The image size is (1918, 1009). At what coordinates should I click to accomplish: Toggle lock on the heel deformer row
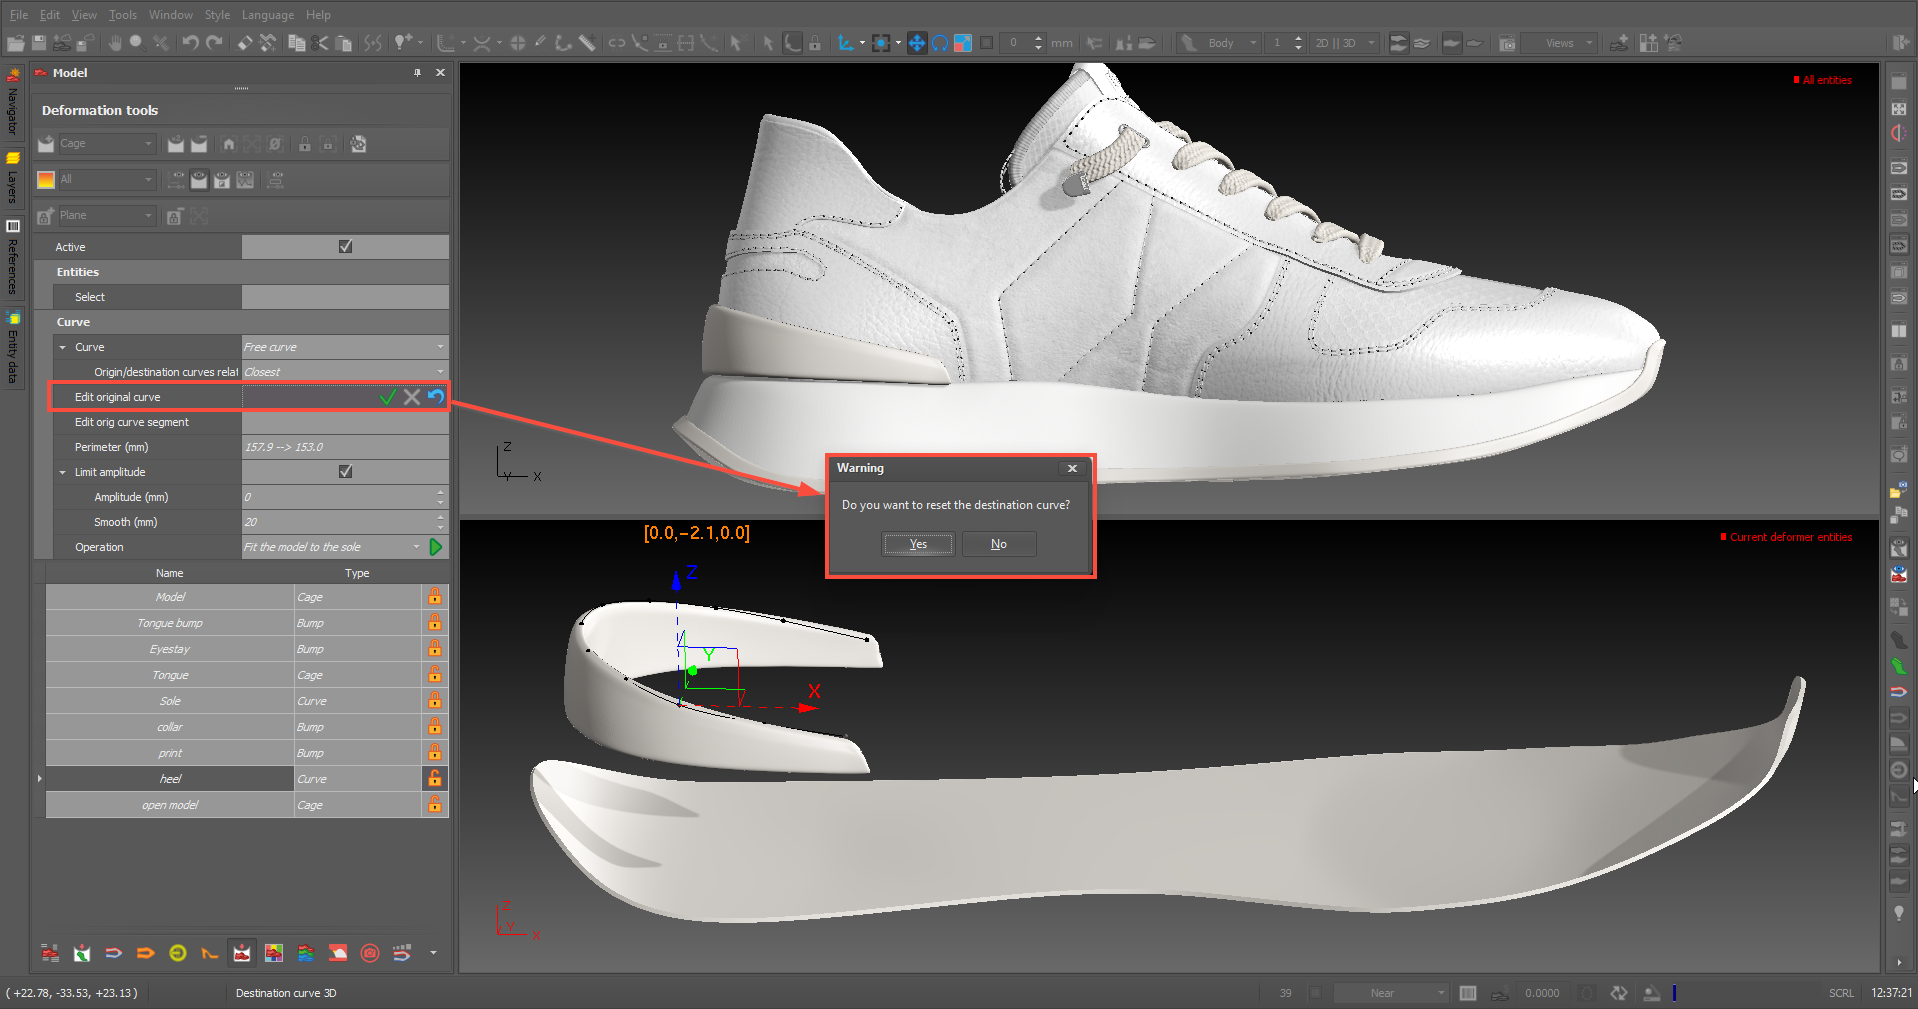click(x=435, y=779)
